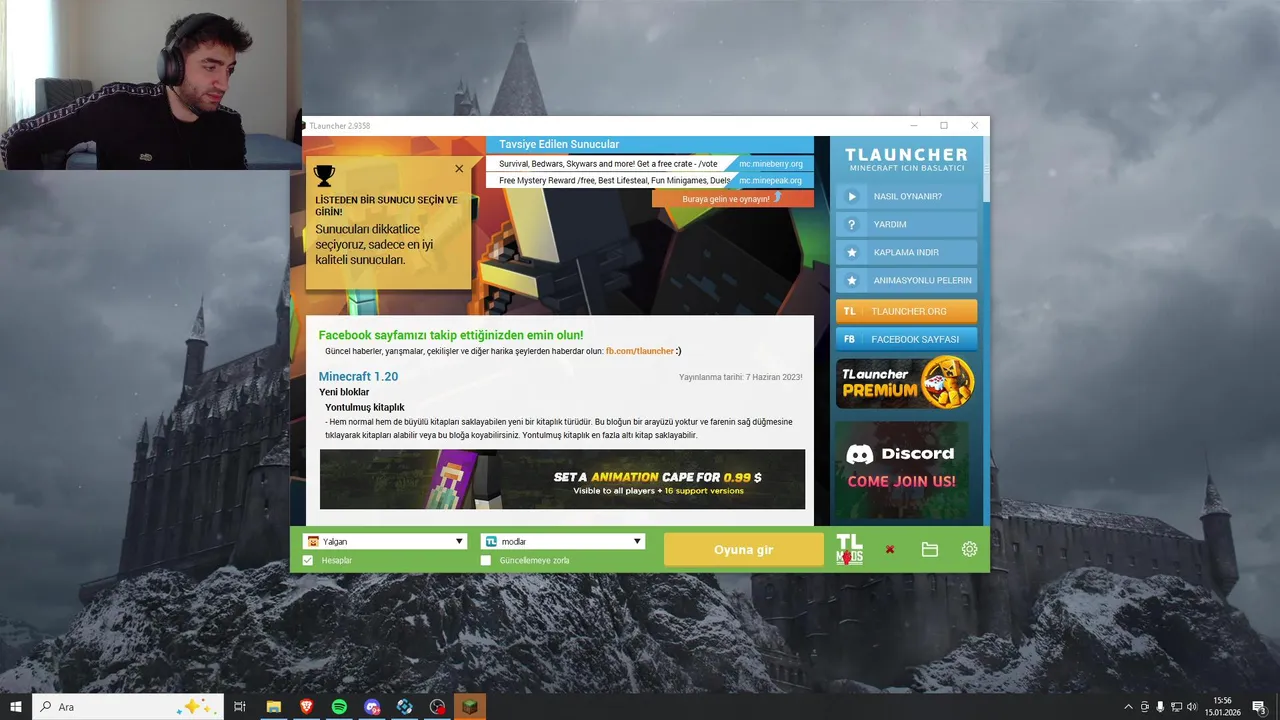Open the TL Mods icon

tap(849, 549)
